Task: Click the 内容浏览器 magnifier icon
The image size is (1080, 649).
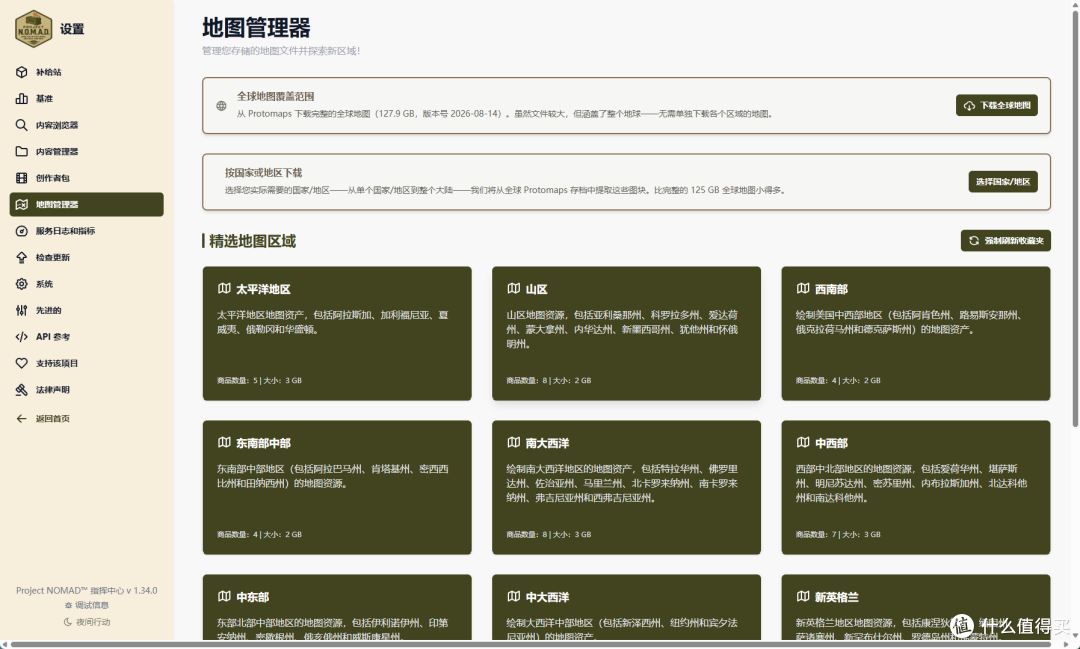Action: 21,125
